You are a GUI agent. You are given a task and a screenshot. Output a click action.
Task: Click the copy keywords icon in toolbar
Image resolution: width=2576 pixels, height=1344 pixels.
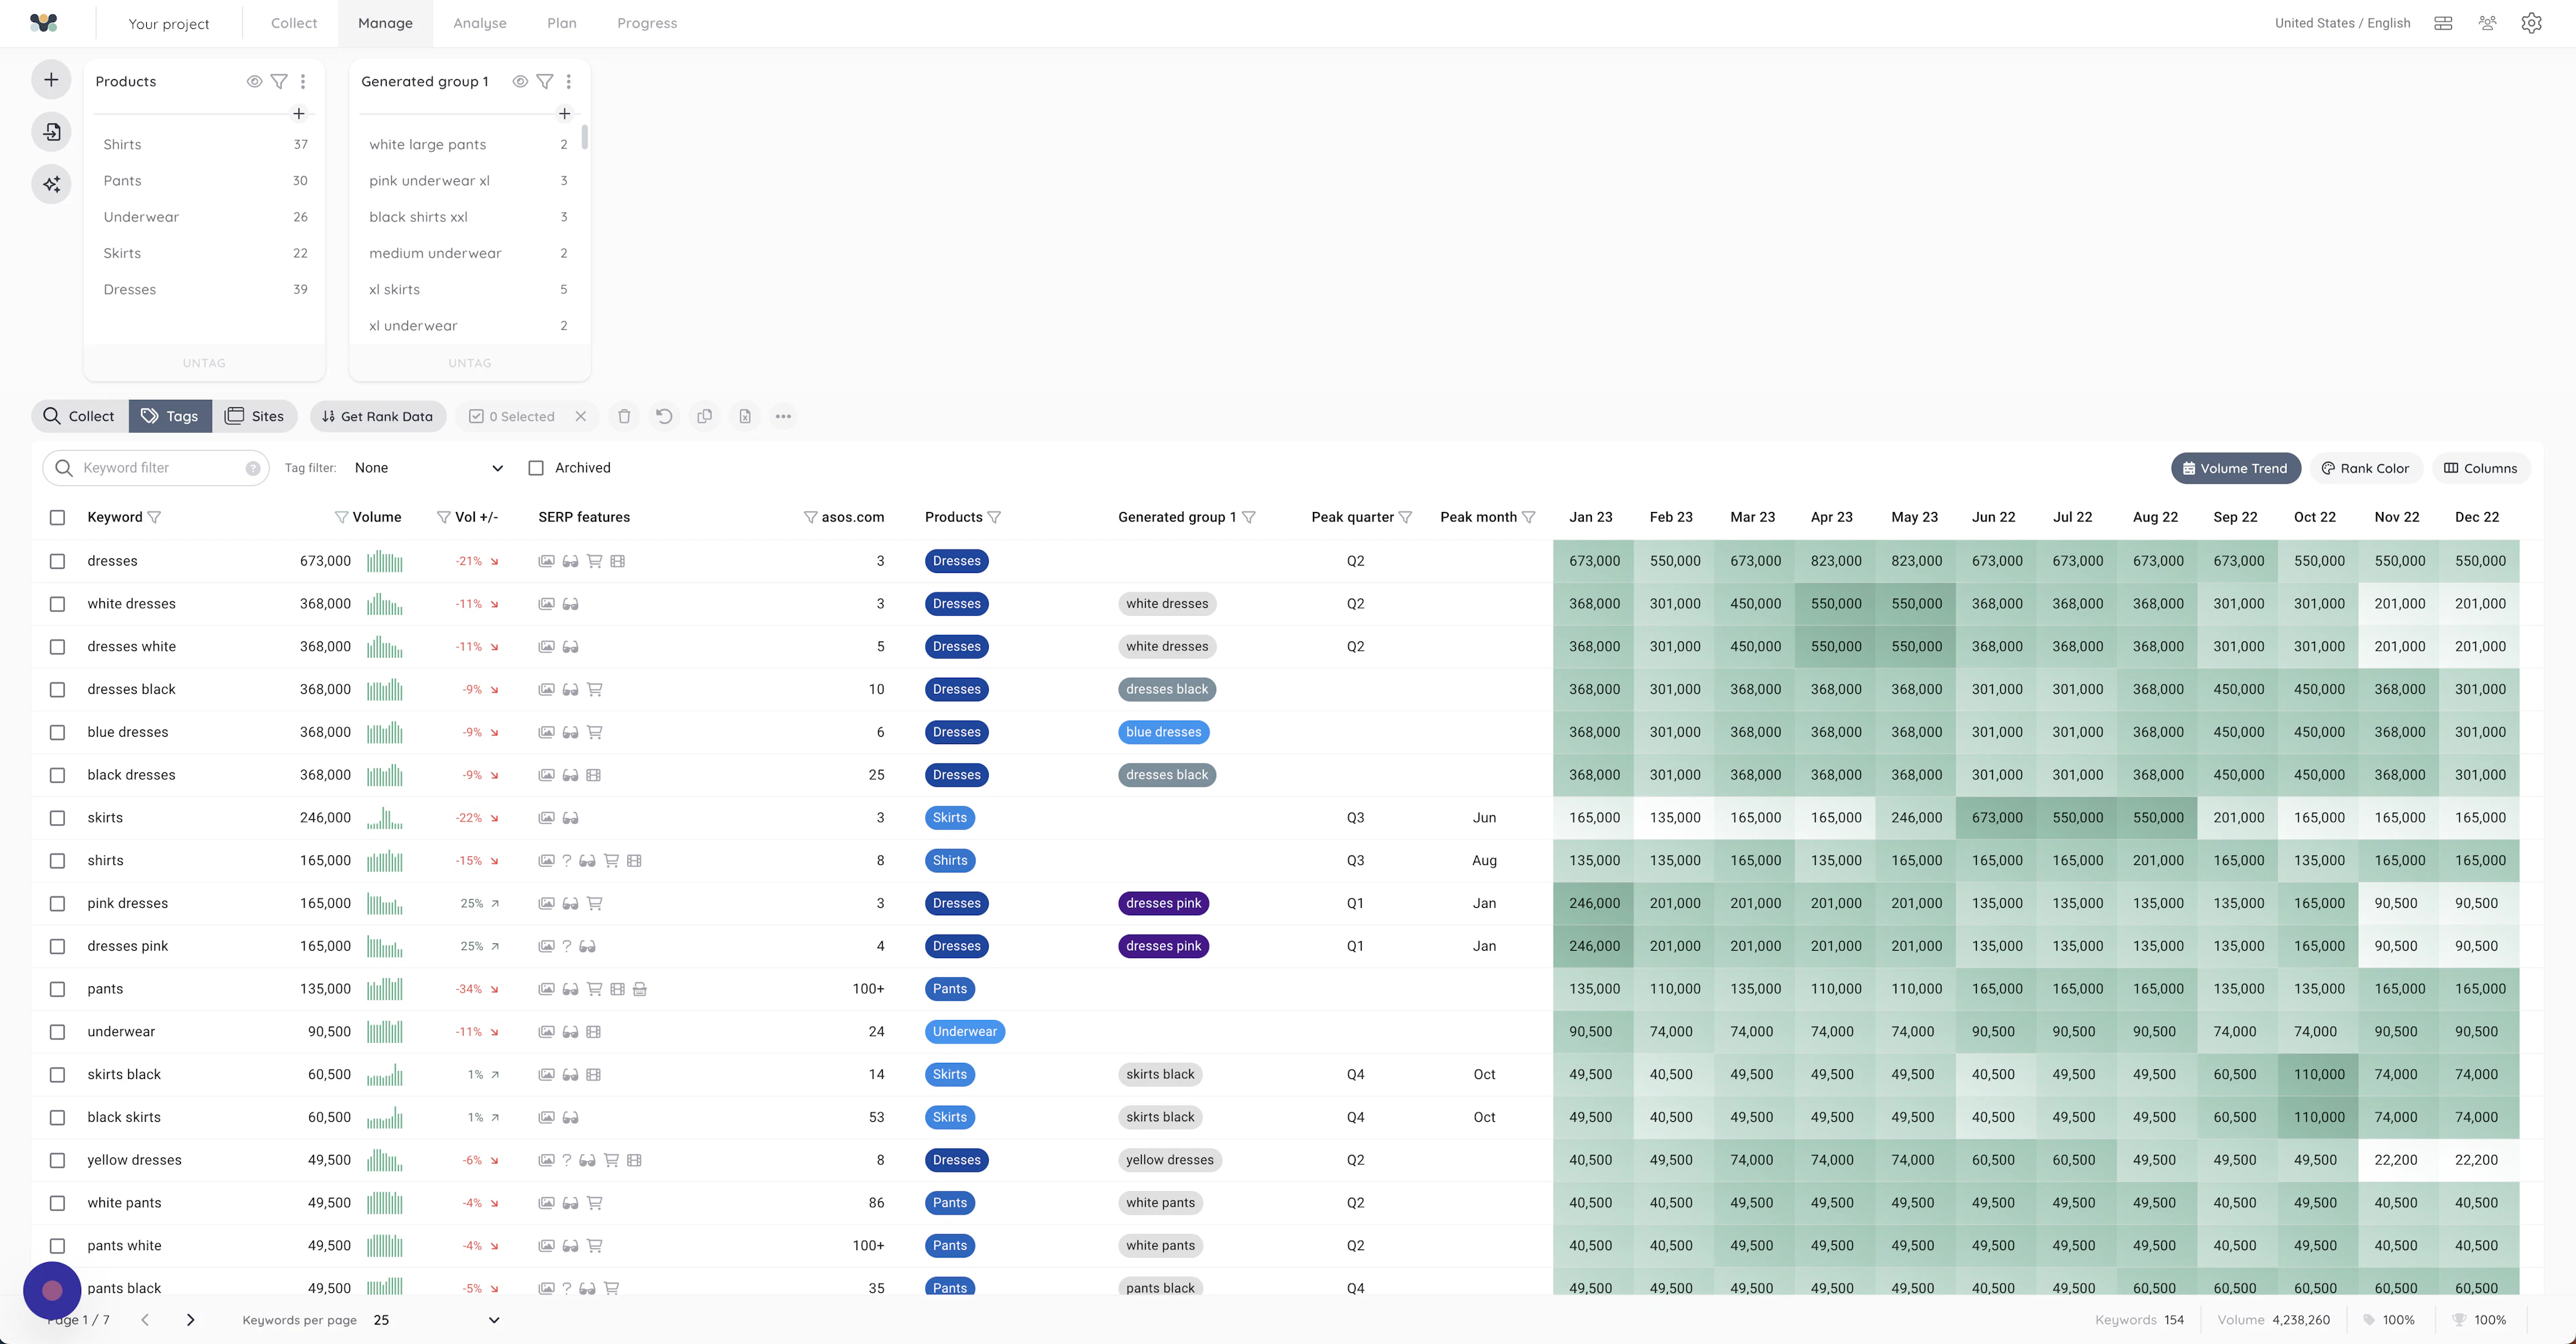click(704, 416)
